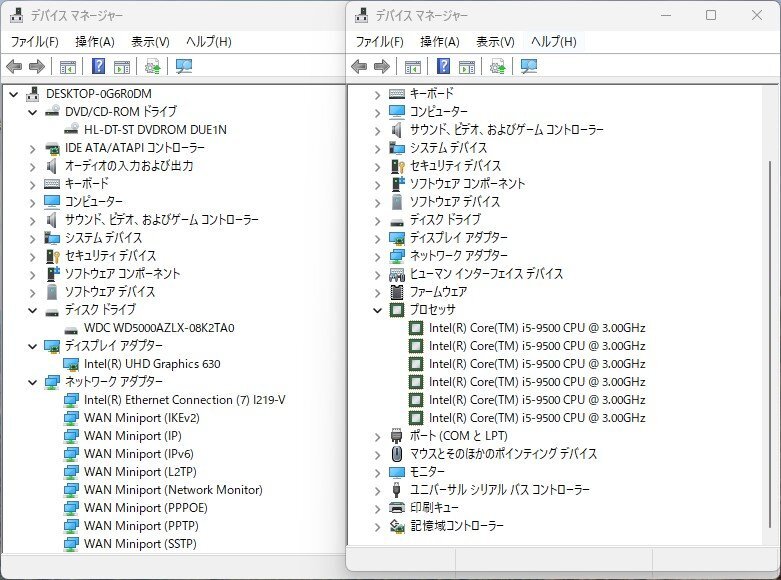The image size is (781, 580).
Task: Click Update driver icon in left window toolbar
Action: pyautogui.click(x=152, y=66)
